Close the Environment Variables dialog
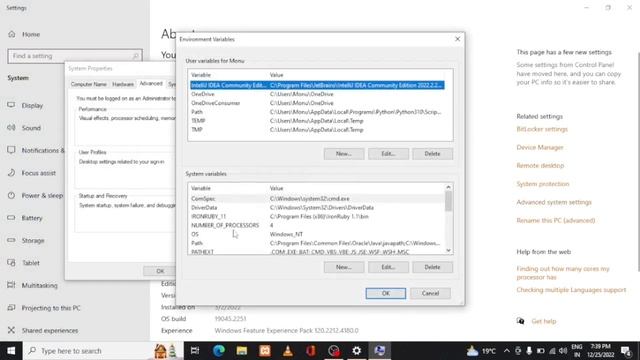This screenshot has height=360, width=640. (457, 39)
